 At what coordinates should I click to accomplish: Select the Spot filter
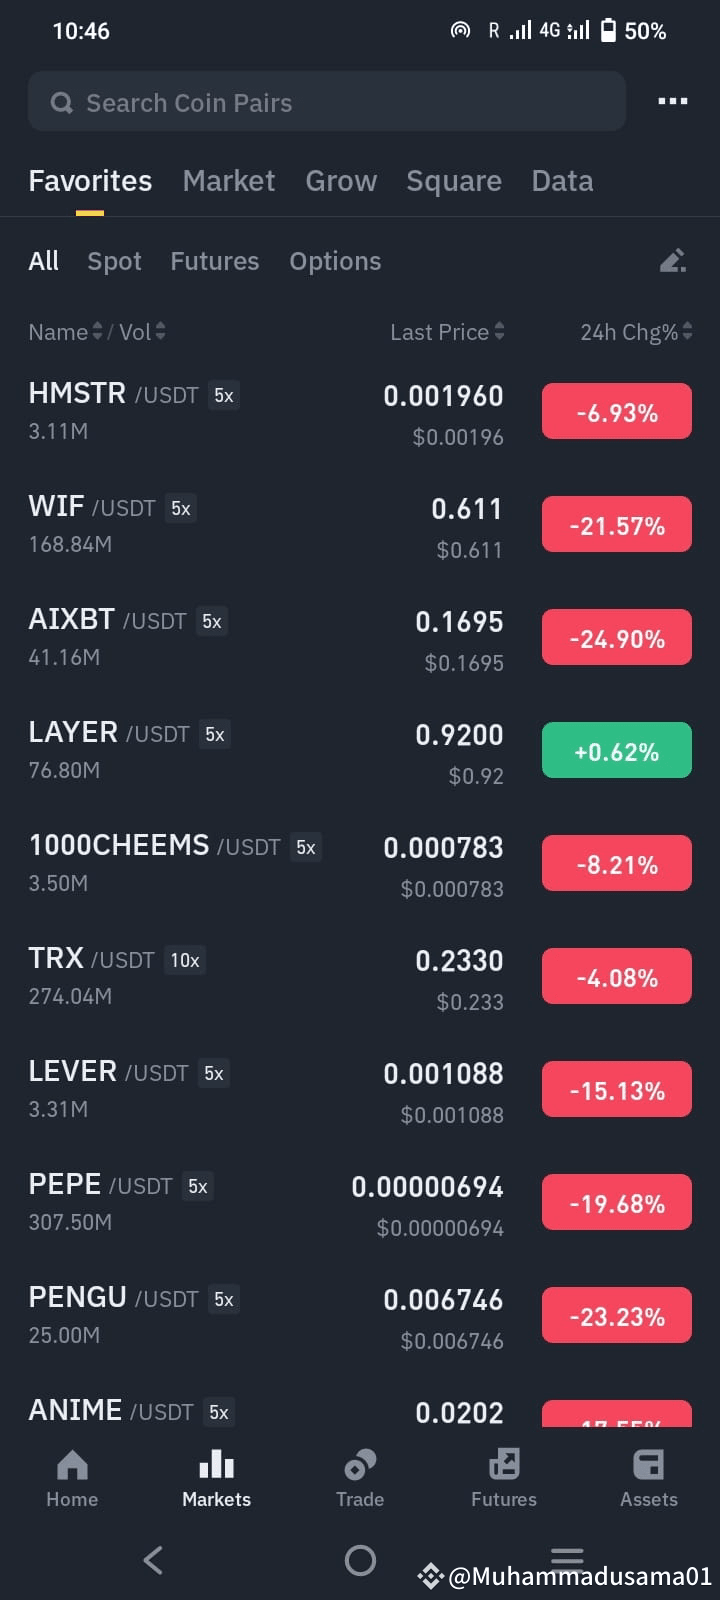point(114,261)
